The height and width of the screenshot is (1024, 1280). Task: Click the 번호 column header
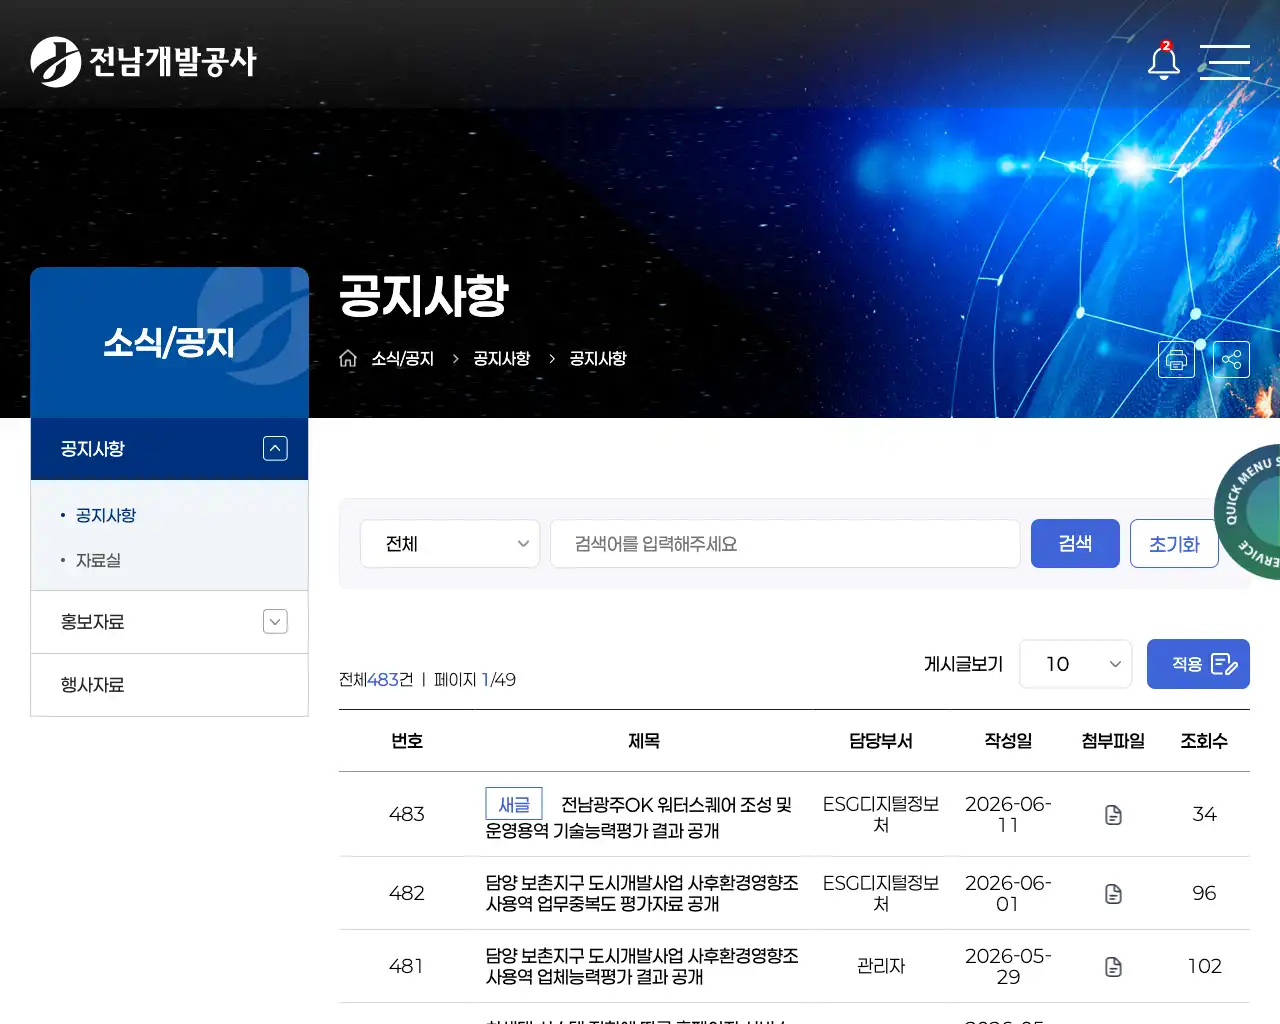click(x=407, y=741)
